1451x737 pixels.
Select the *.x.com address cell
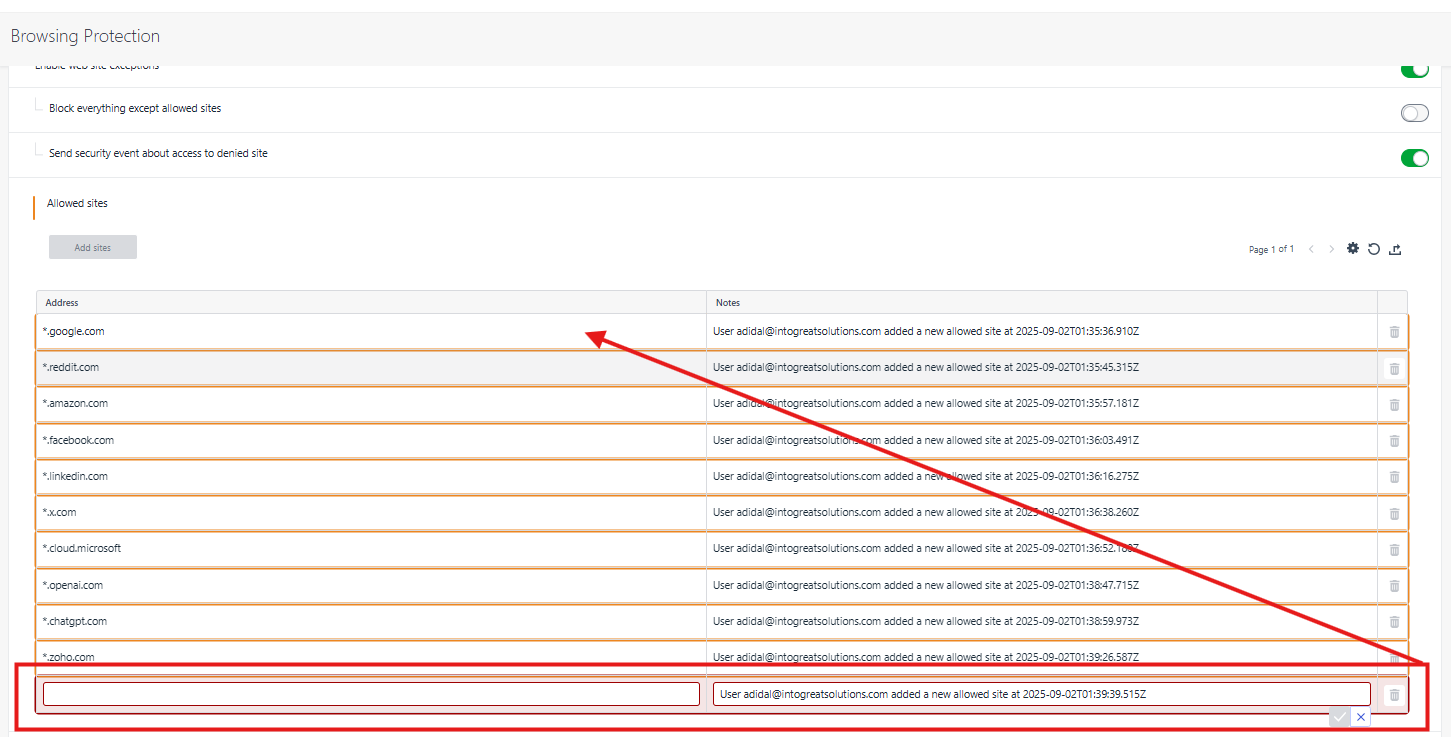pyautogui.click(x=371, y=512)
